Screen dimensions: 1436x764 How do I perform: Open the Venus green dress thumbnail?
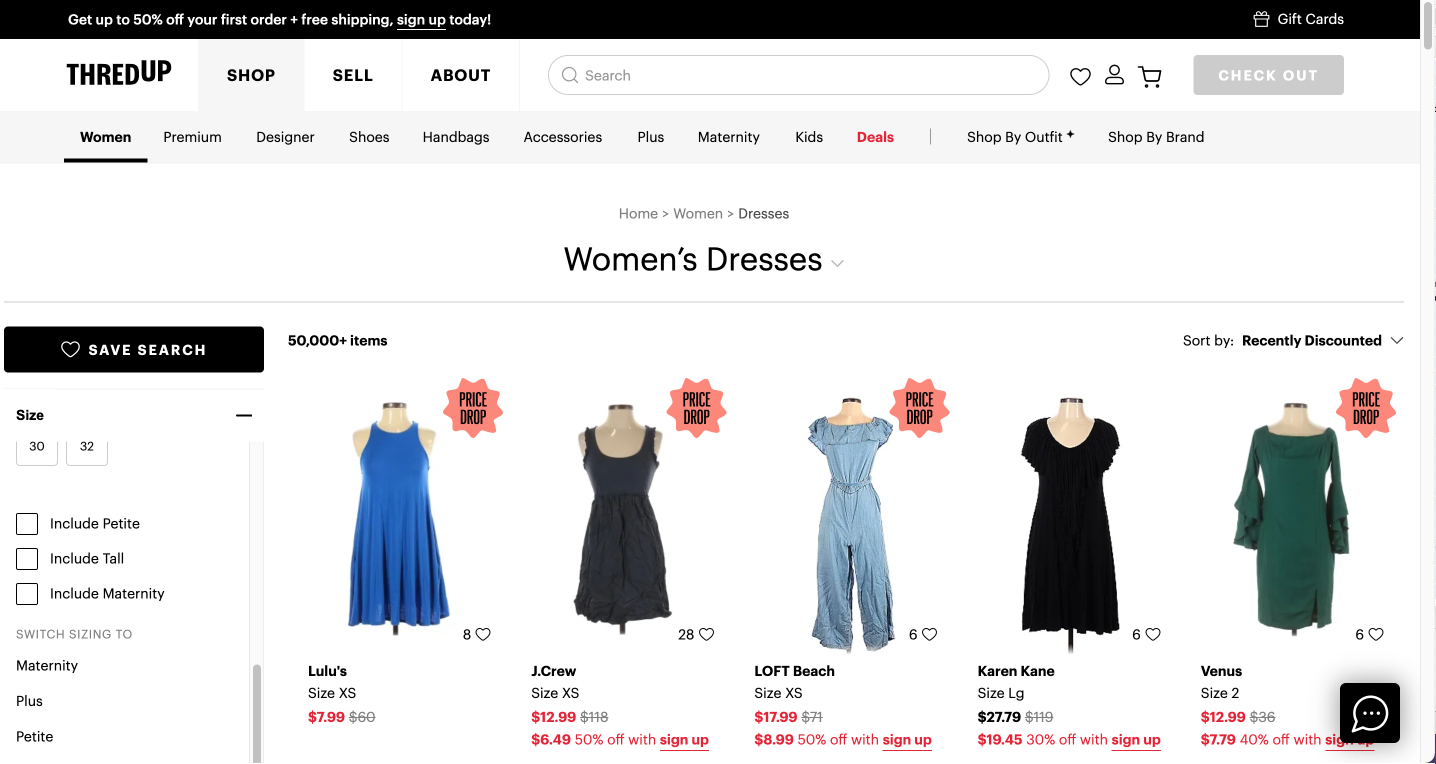1291,515
